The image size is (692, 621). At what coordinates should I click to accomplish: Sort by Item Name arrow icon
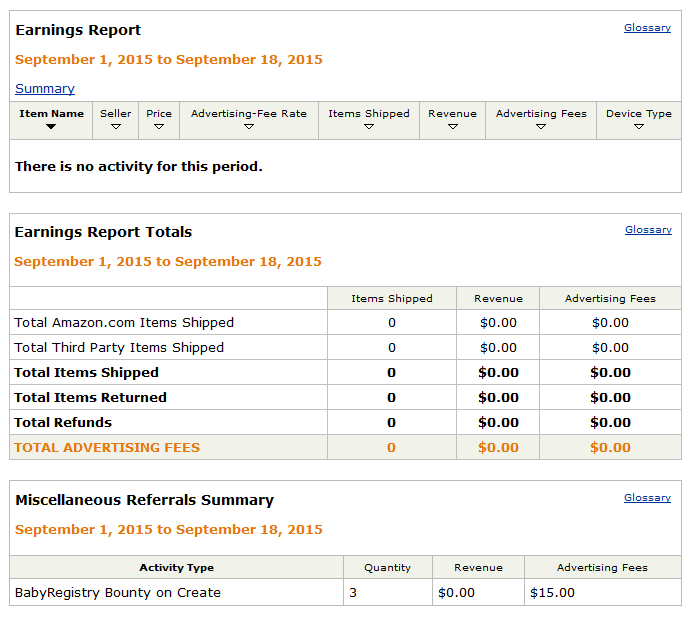51,127
